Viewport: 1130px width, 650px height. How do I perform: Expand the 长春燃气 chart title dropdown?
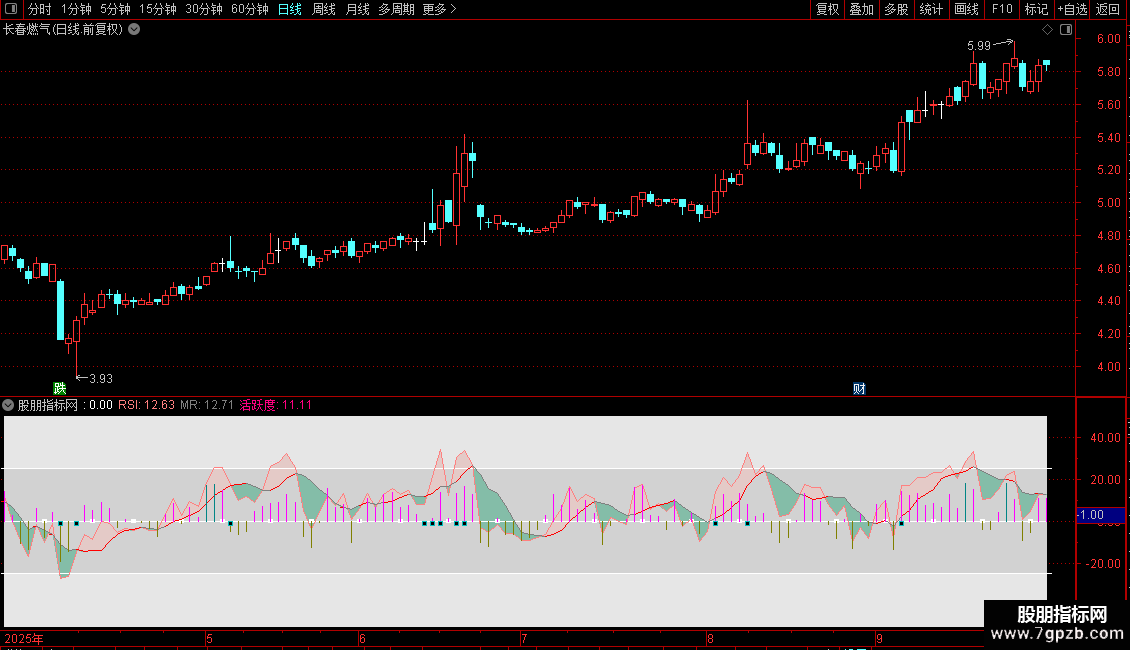coord(134,30)
